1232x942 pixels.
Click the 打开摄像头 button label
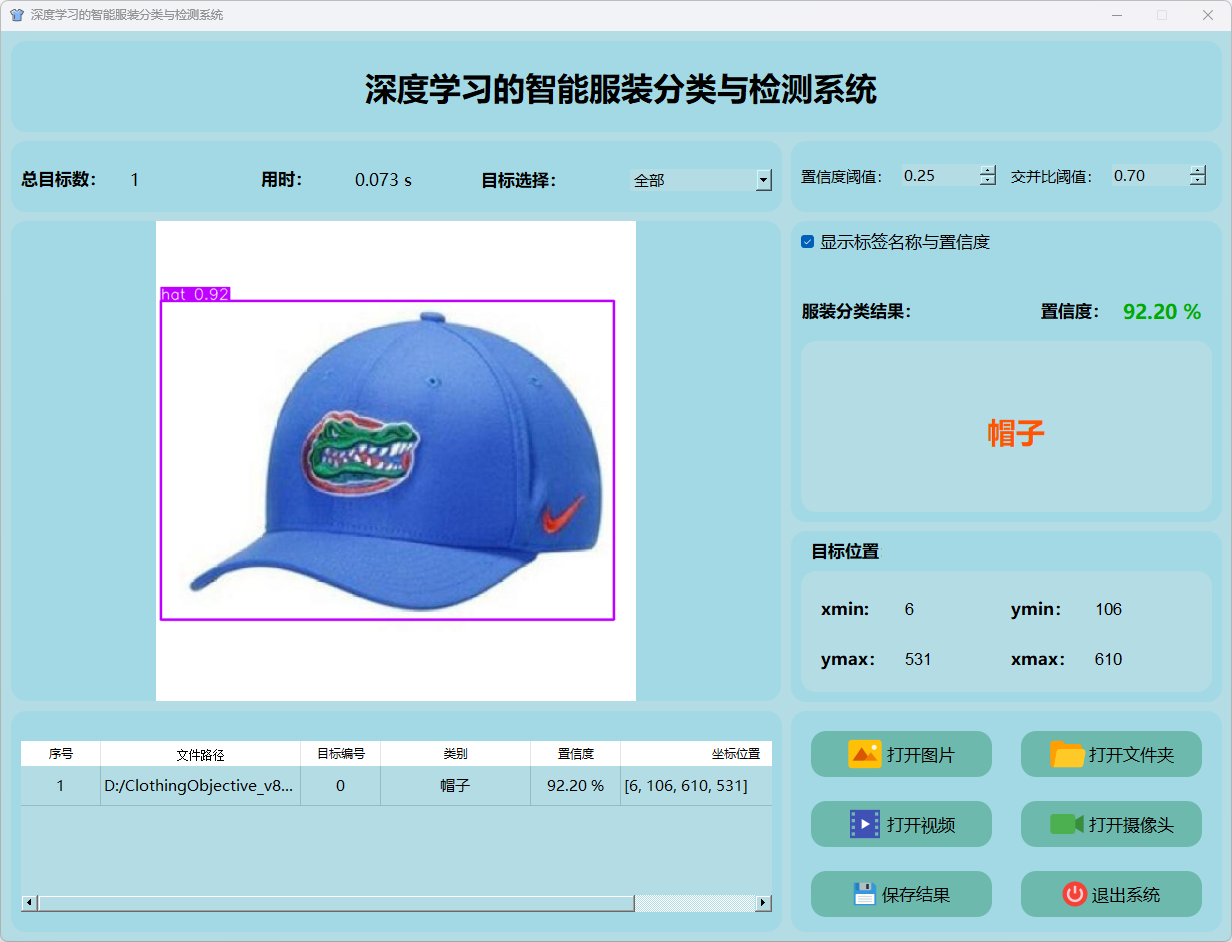pos(1131,825)
